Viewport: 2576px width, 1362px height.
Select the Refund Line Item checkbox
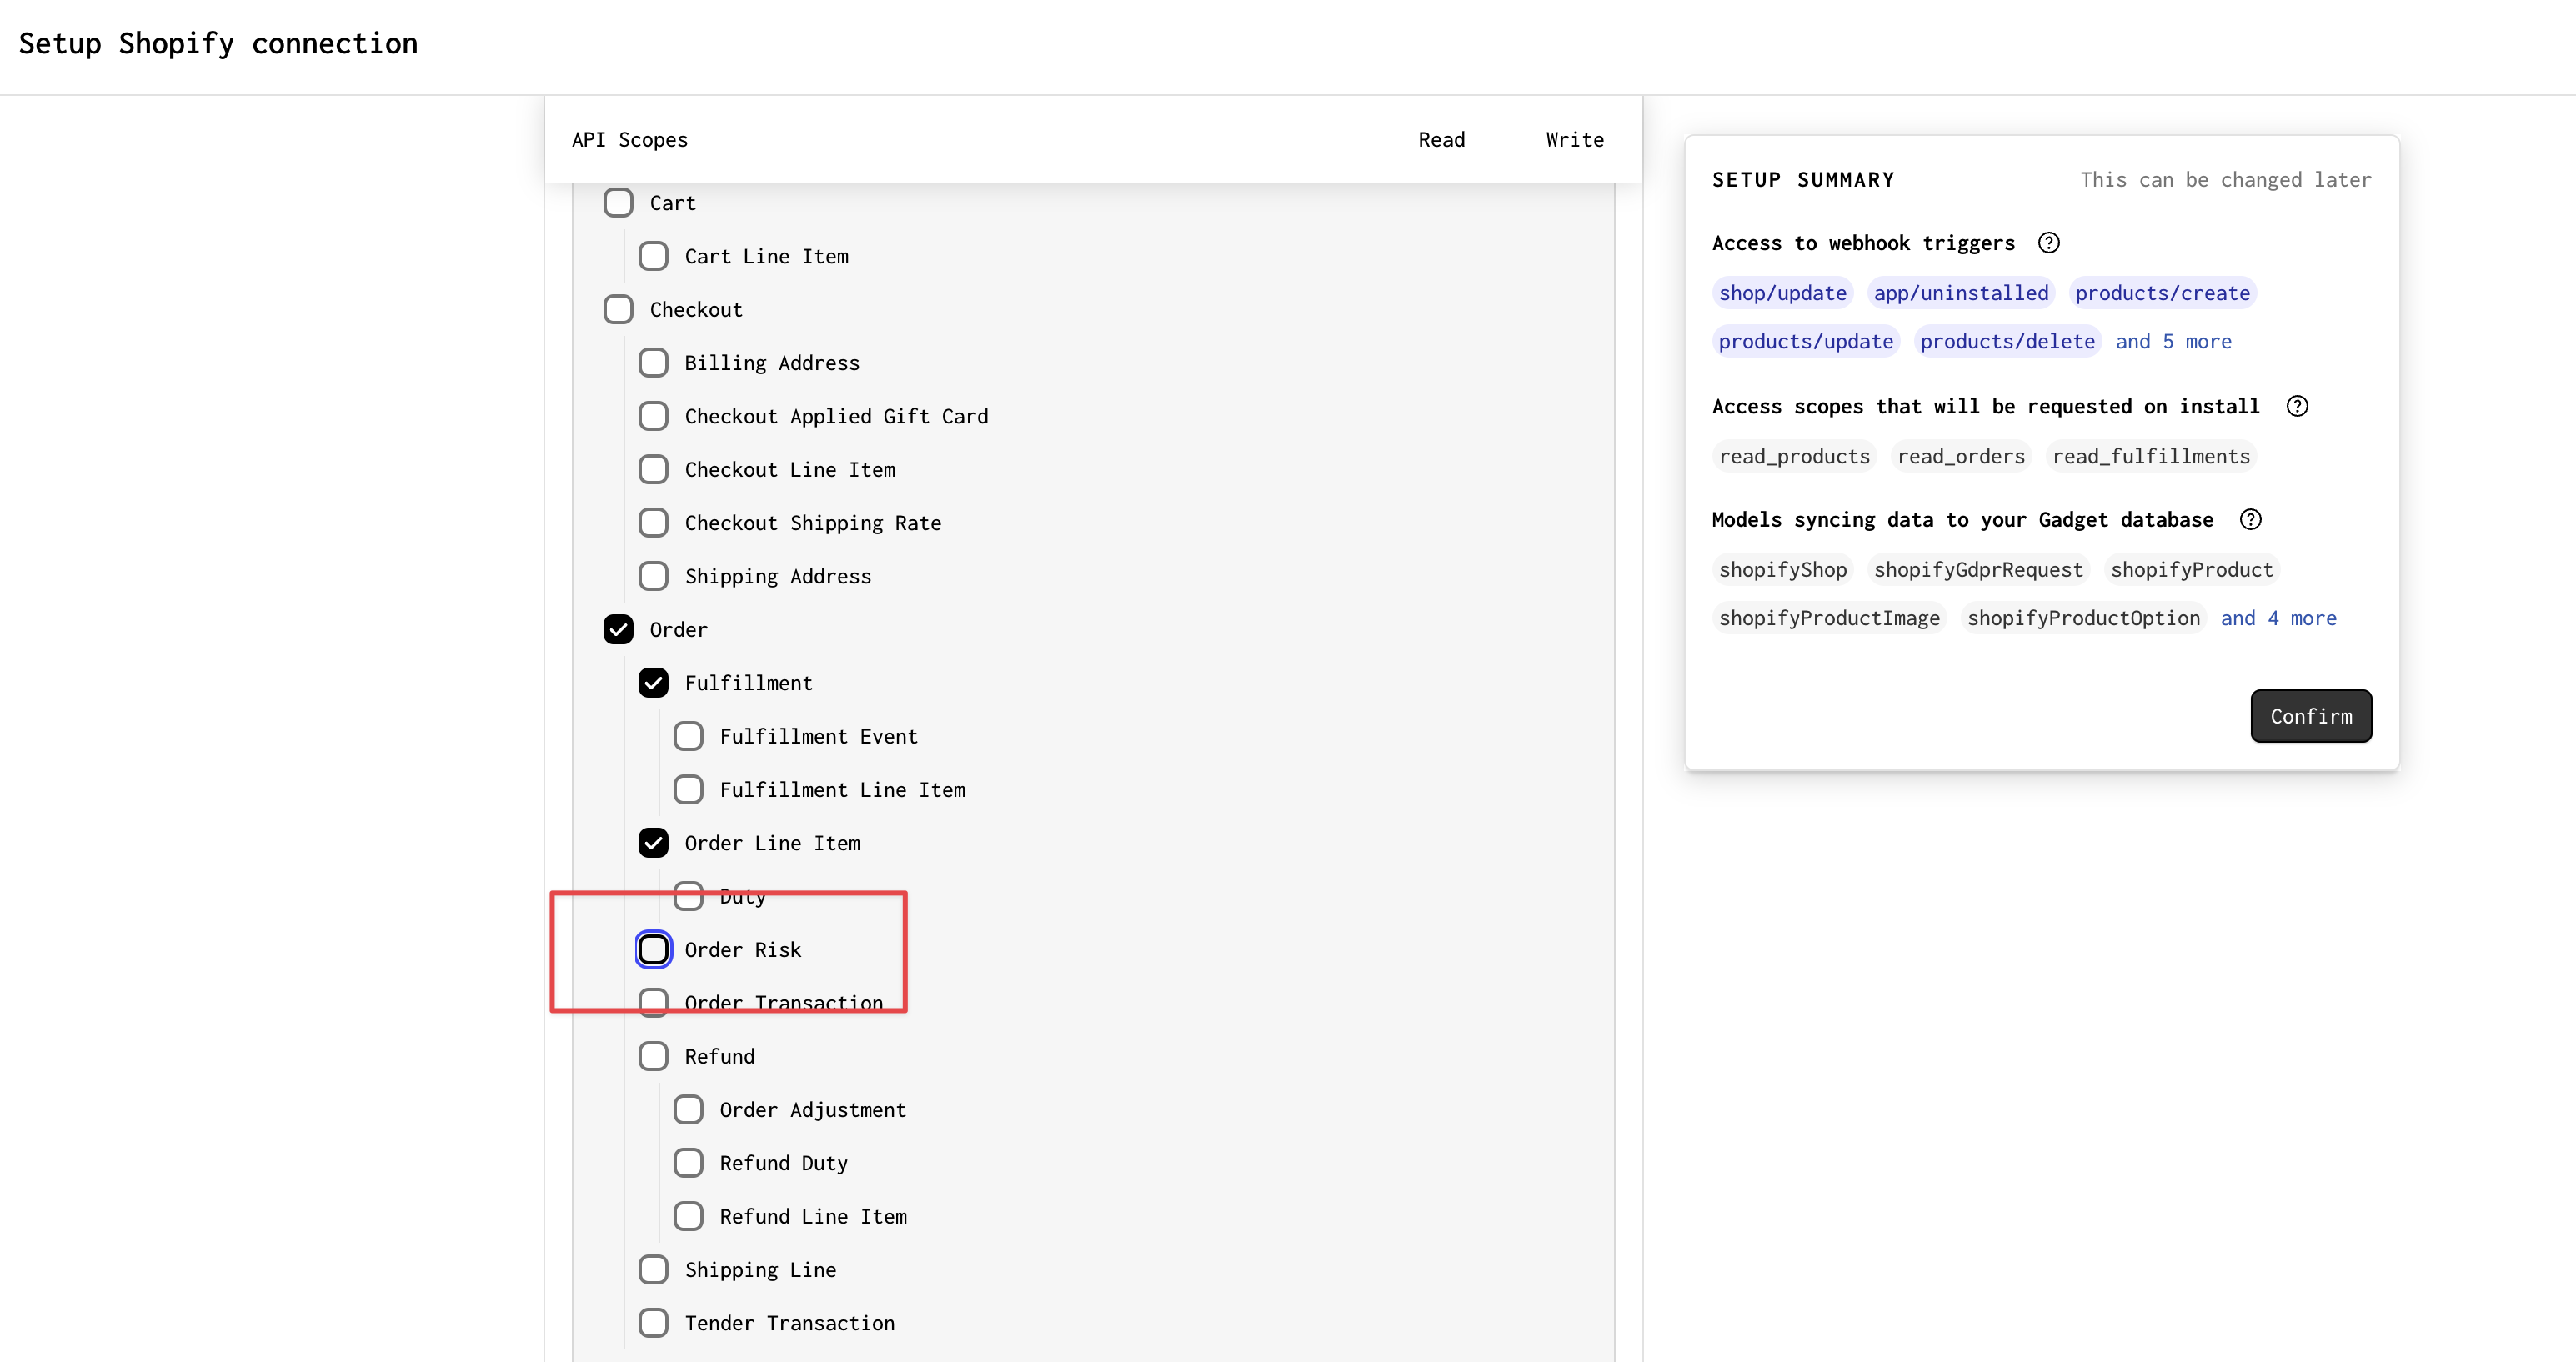coord(688,1216)
